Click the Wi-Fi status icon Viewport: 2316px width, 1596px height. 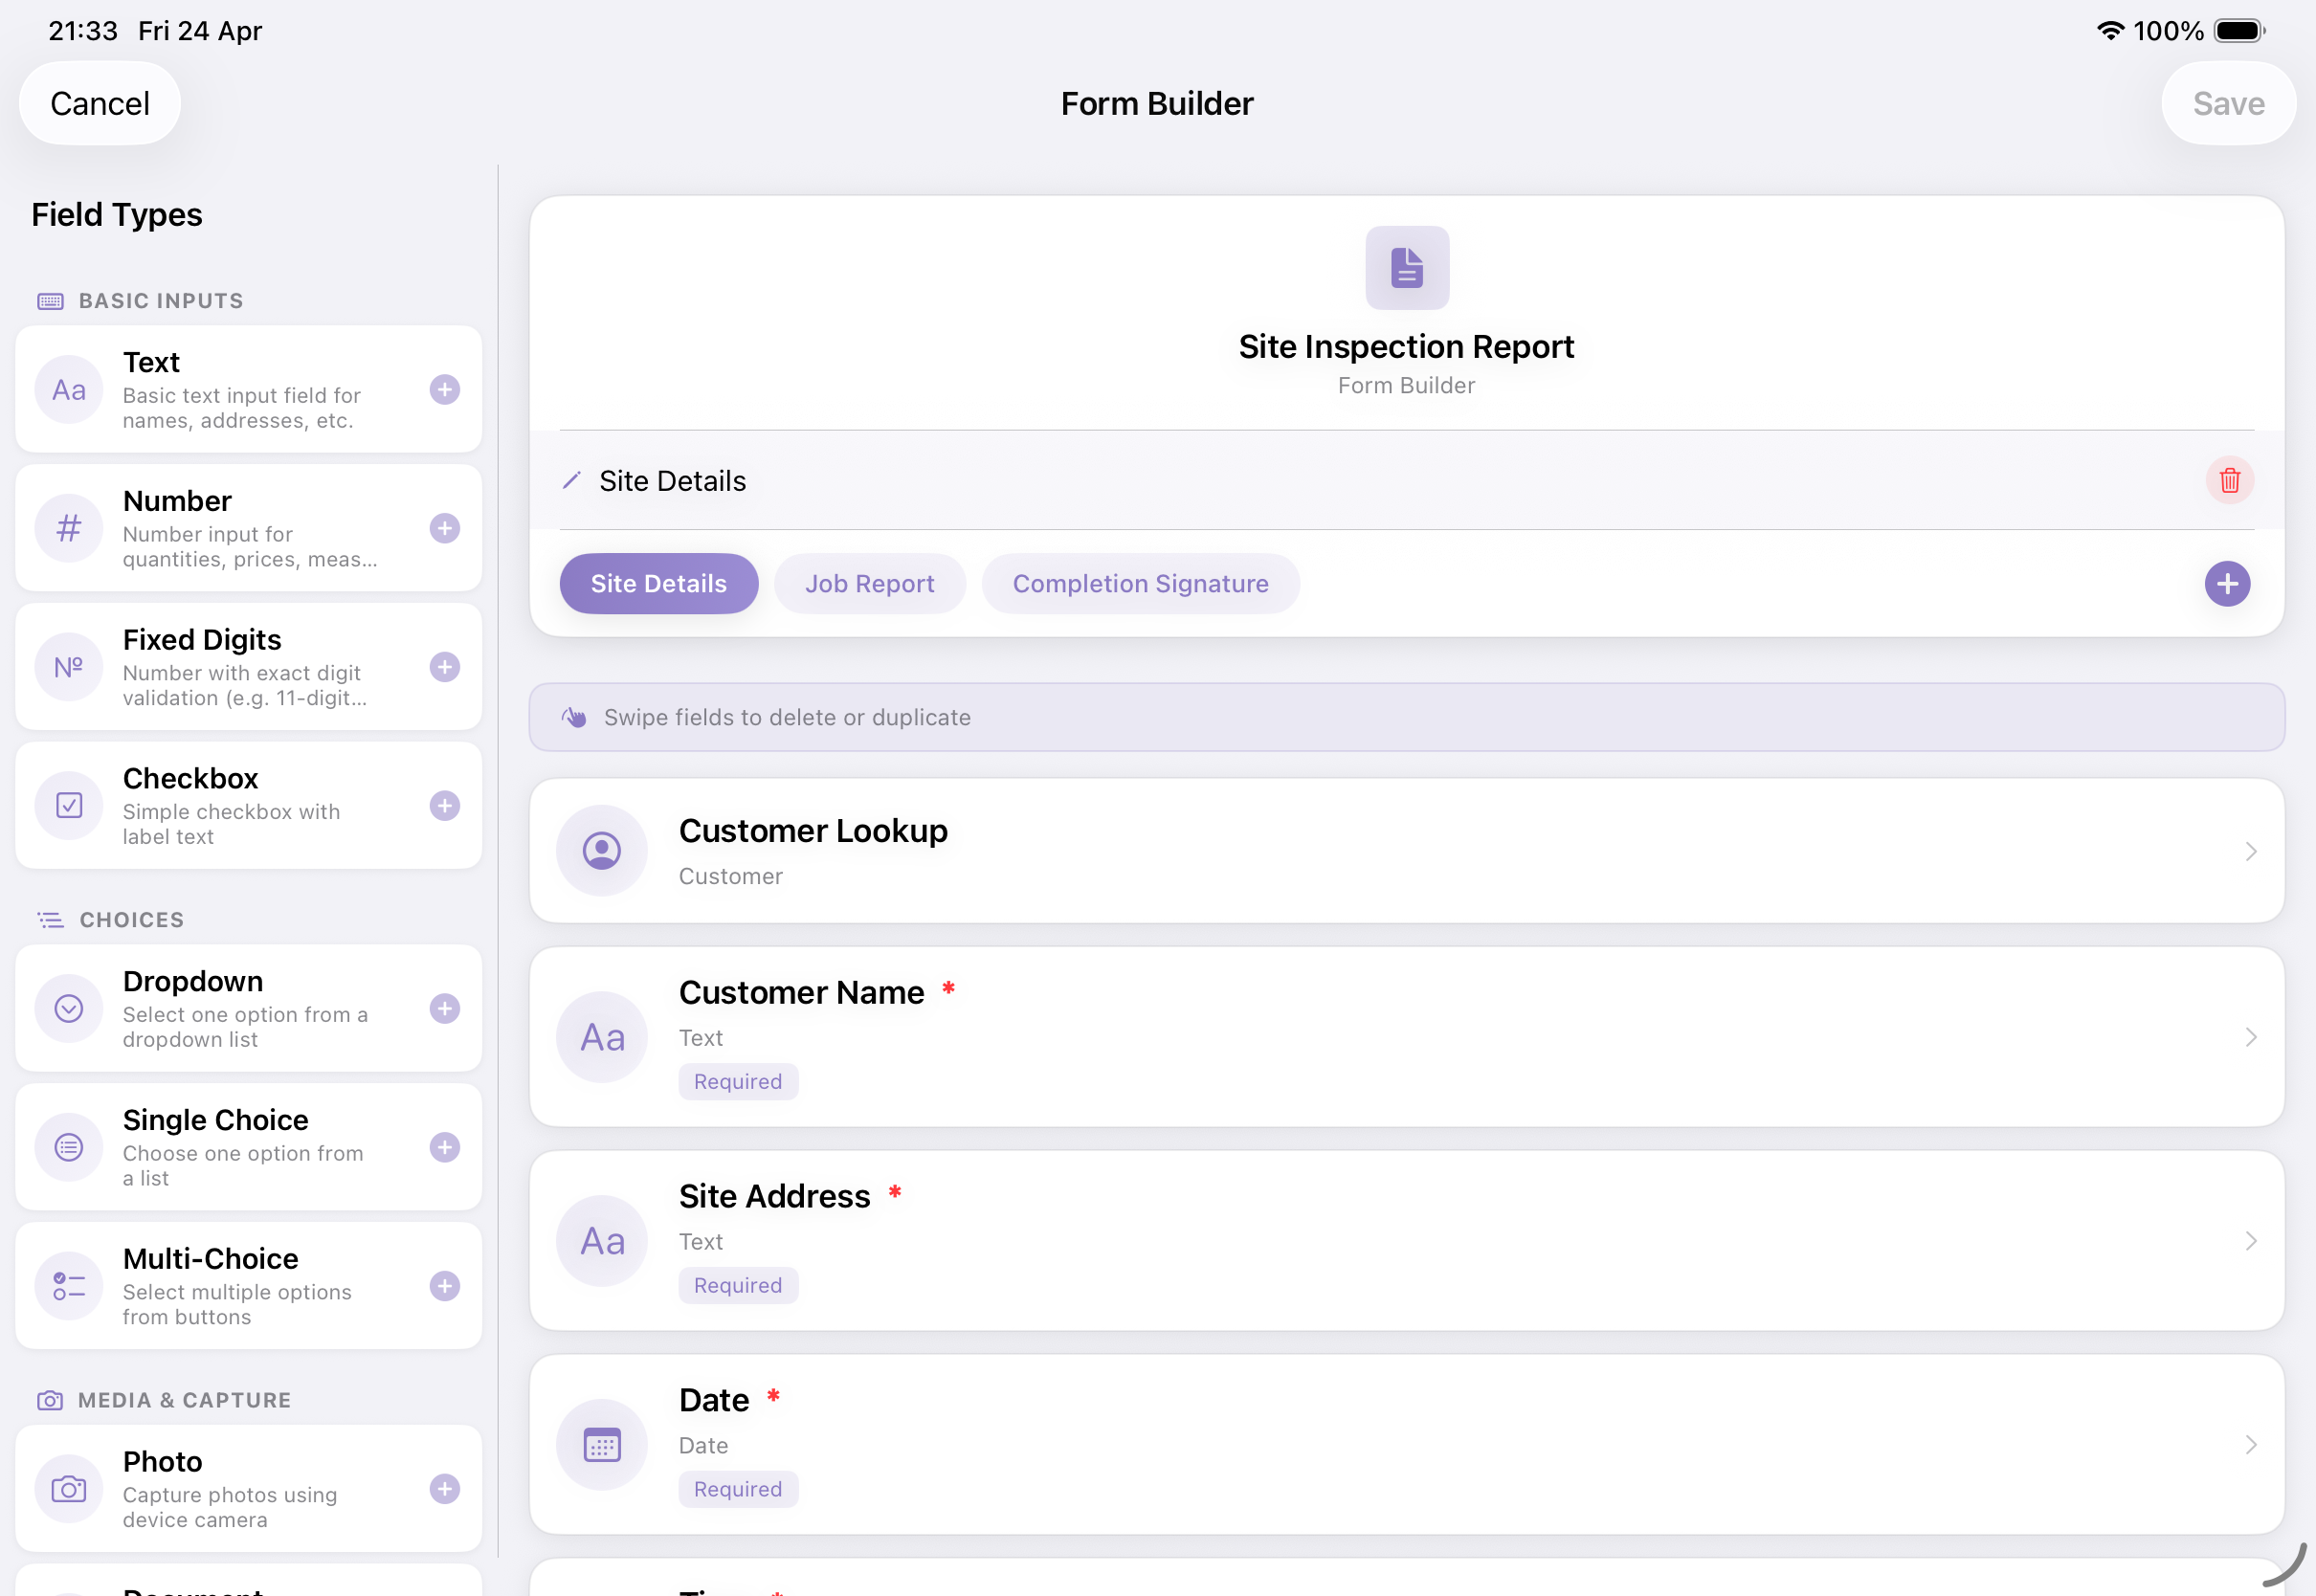click(2109, 30)
